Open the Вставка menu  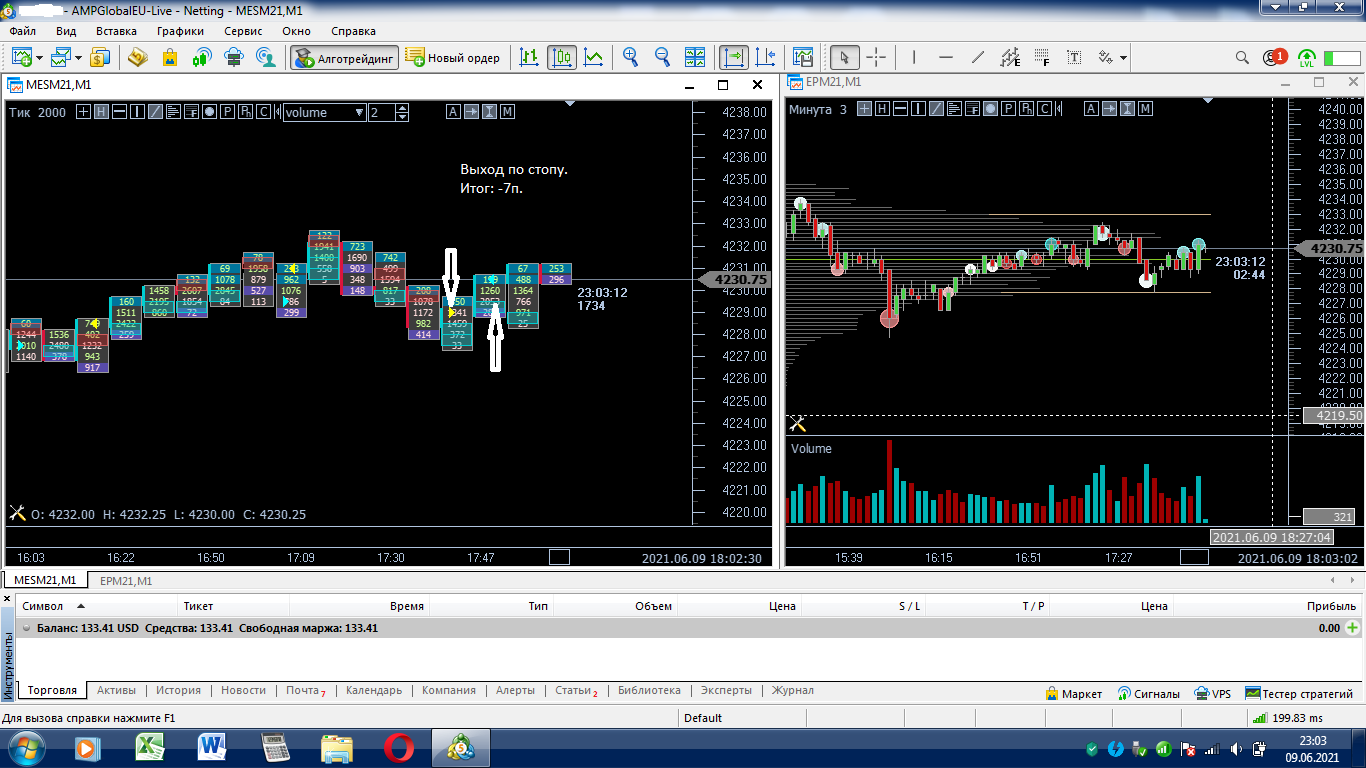(x=116, y=31)
